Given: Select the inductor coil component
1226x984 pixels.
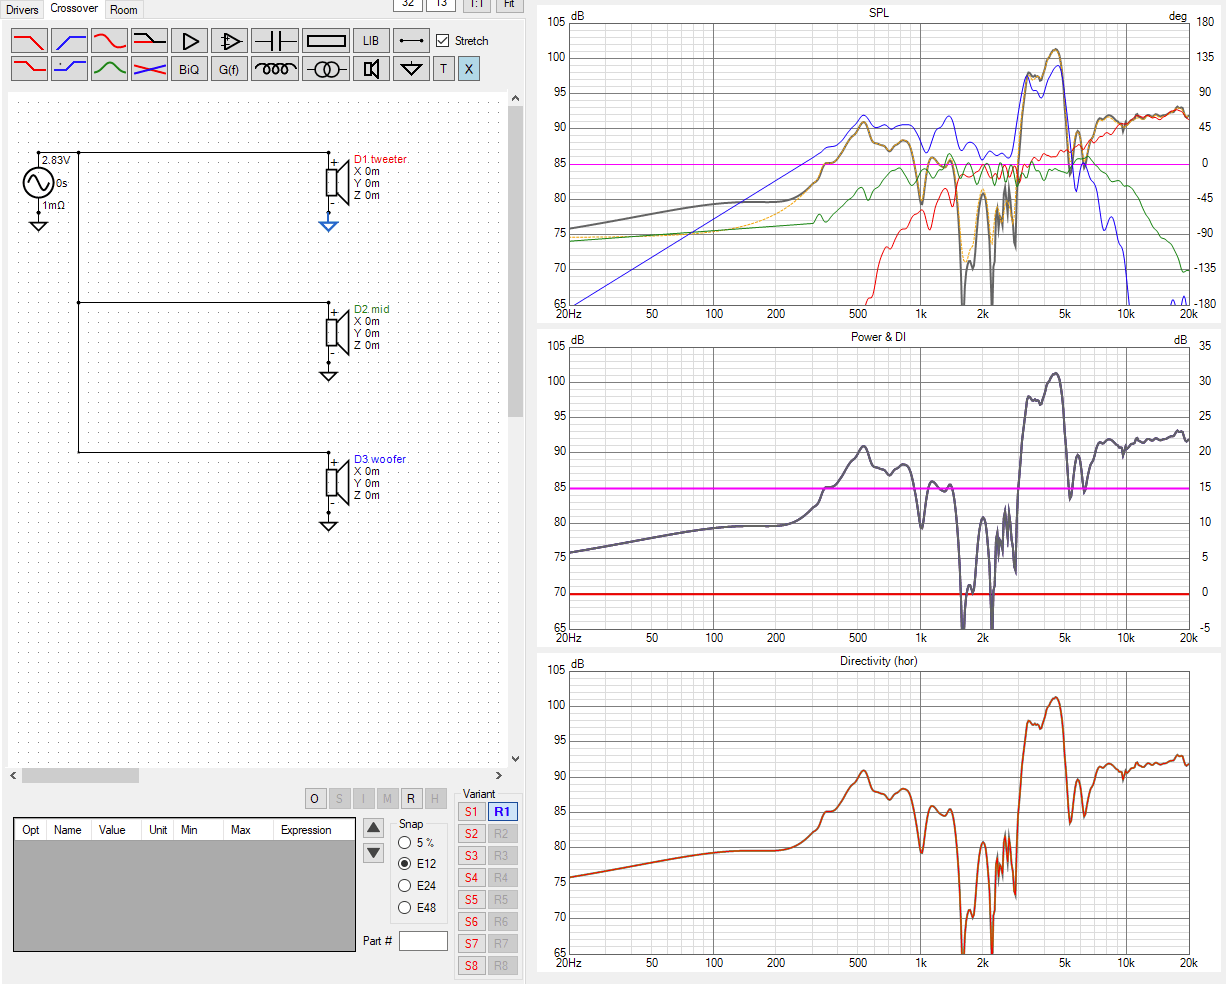Looking at the screenshot, I should (275, 69).
